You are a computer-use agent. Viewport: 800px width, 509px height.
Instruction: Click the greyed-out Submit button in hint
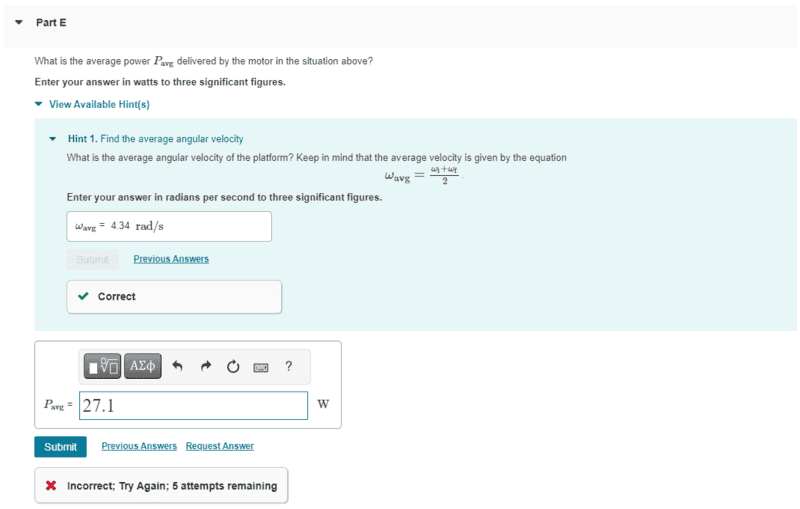coord(91,259)
